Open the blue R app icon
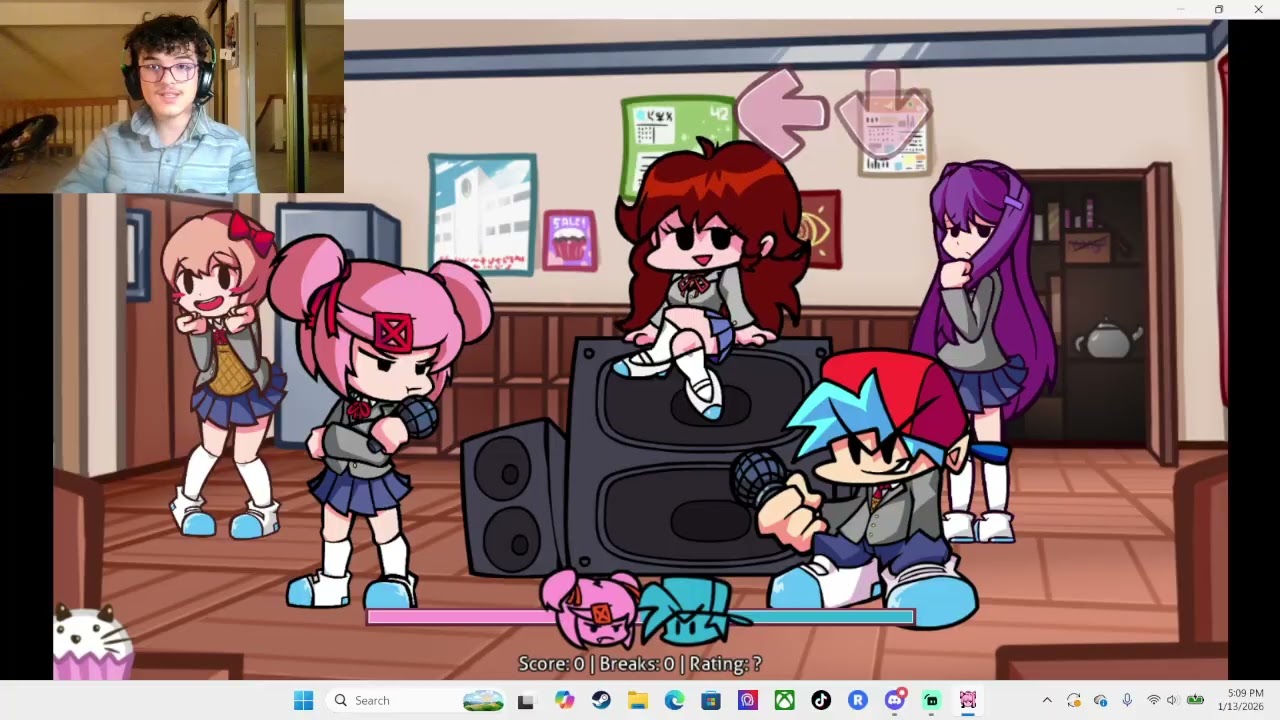This screenshot has width=1280, height=720. [x=857, y=701]
